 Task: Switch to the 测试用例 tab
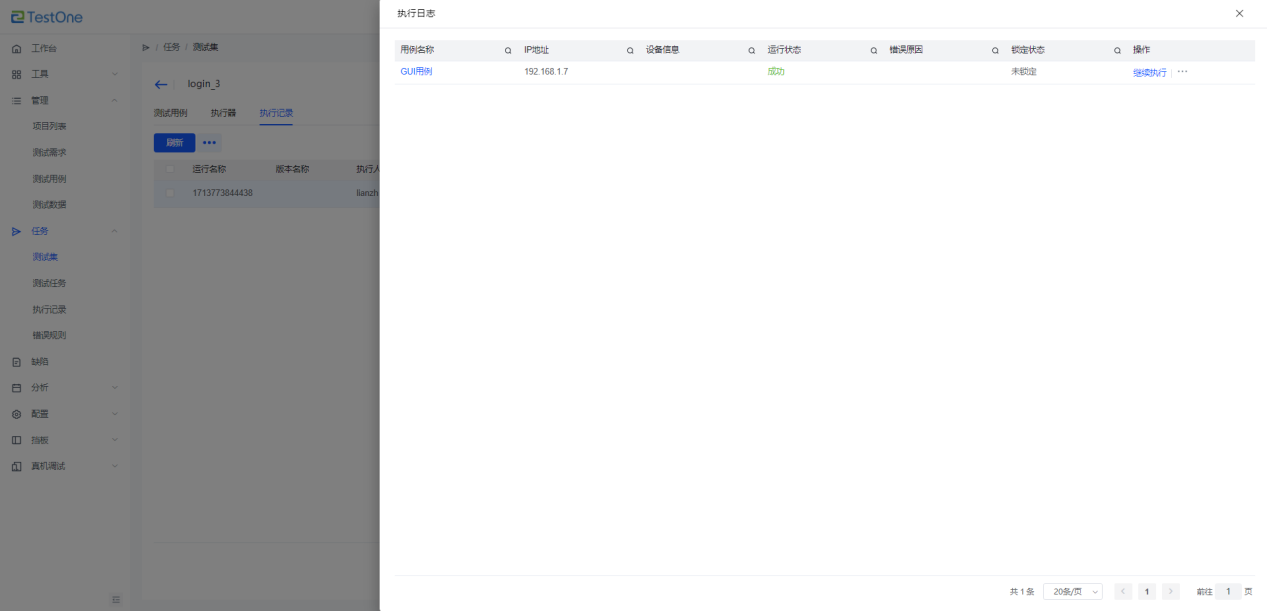click(170, 113)
